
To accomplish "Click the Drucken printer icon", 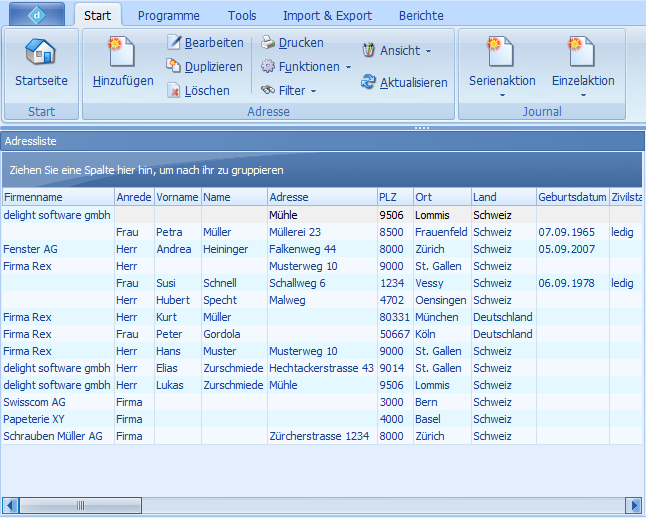I will pyautogui.click(x=268, y=43).
